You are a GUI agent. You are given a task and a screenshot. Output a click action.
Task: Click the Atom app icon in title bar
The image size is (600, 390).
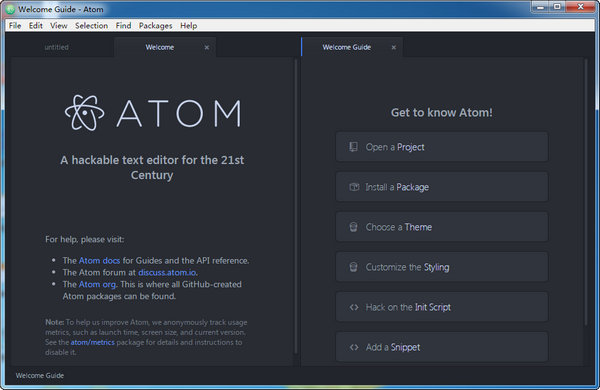tap(10, 9)
